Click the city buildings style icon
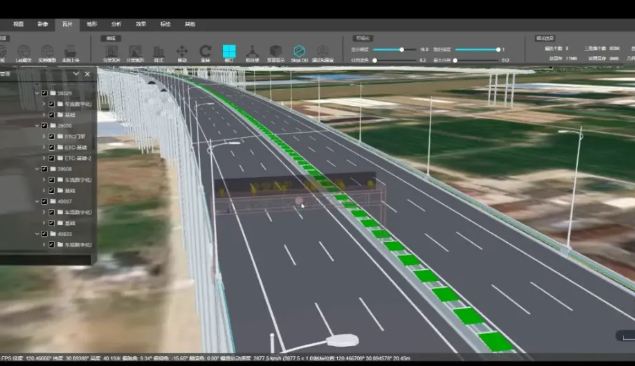Image resolution: width=635 pixels, height=366 pixels. point(158,52)
